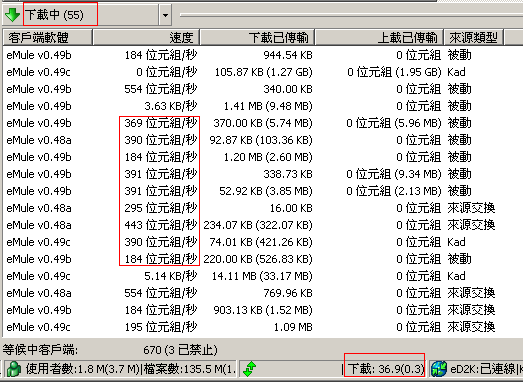Click the 443 位元組/秒 speed cell
523x382 pixels.
pos(161,225)
